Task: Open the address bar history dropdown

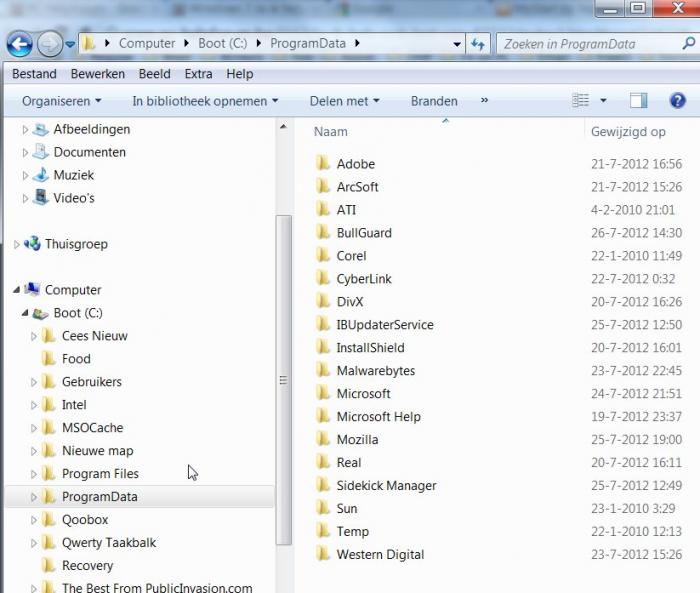Action: pyautogui.click(x=457, y=44)
